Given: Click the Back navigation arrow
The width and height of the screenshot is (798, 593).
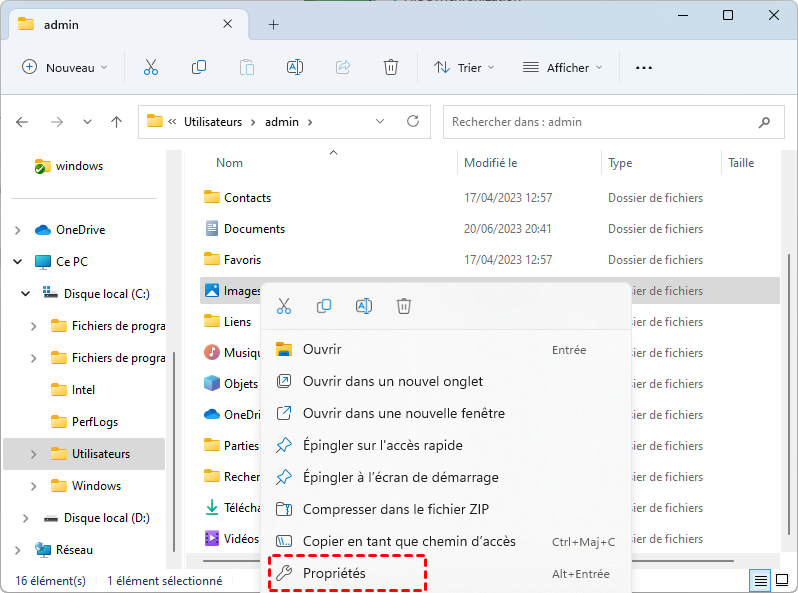Looking at the screenshot, I should (23, 122).
